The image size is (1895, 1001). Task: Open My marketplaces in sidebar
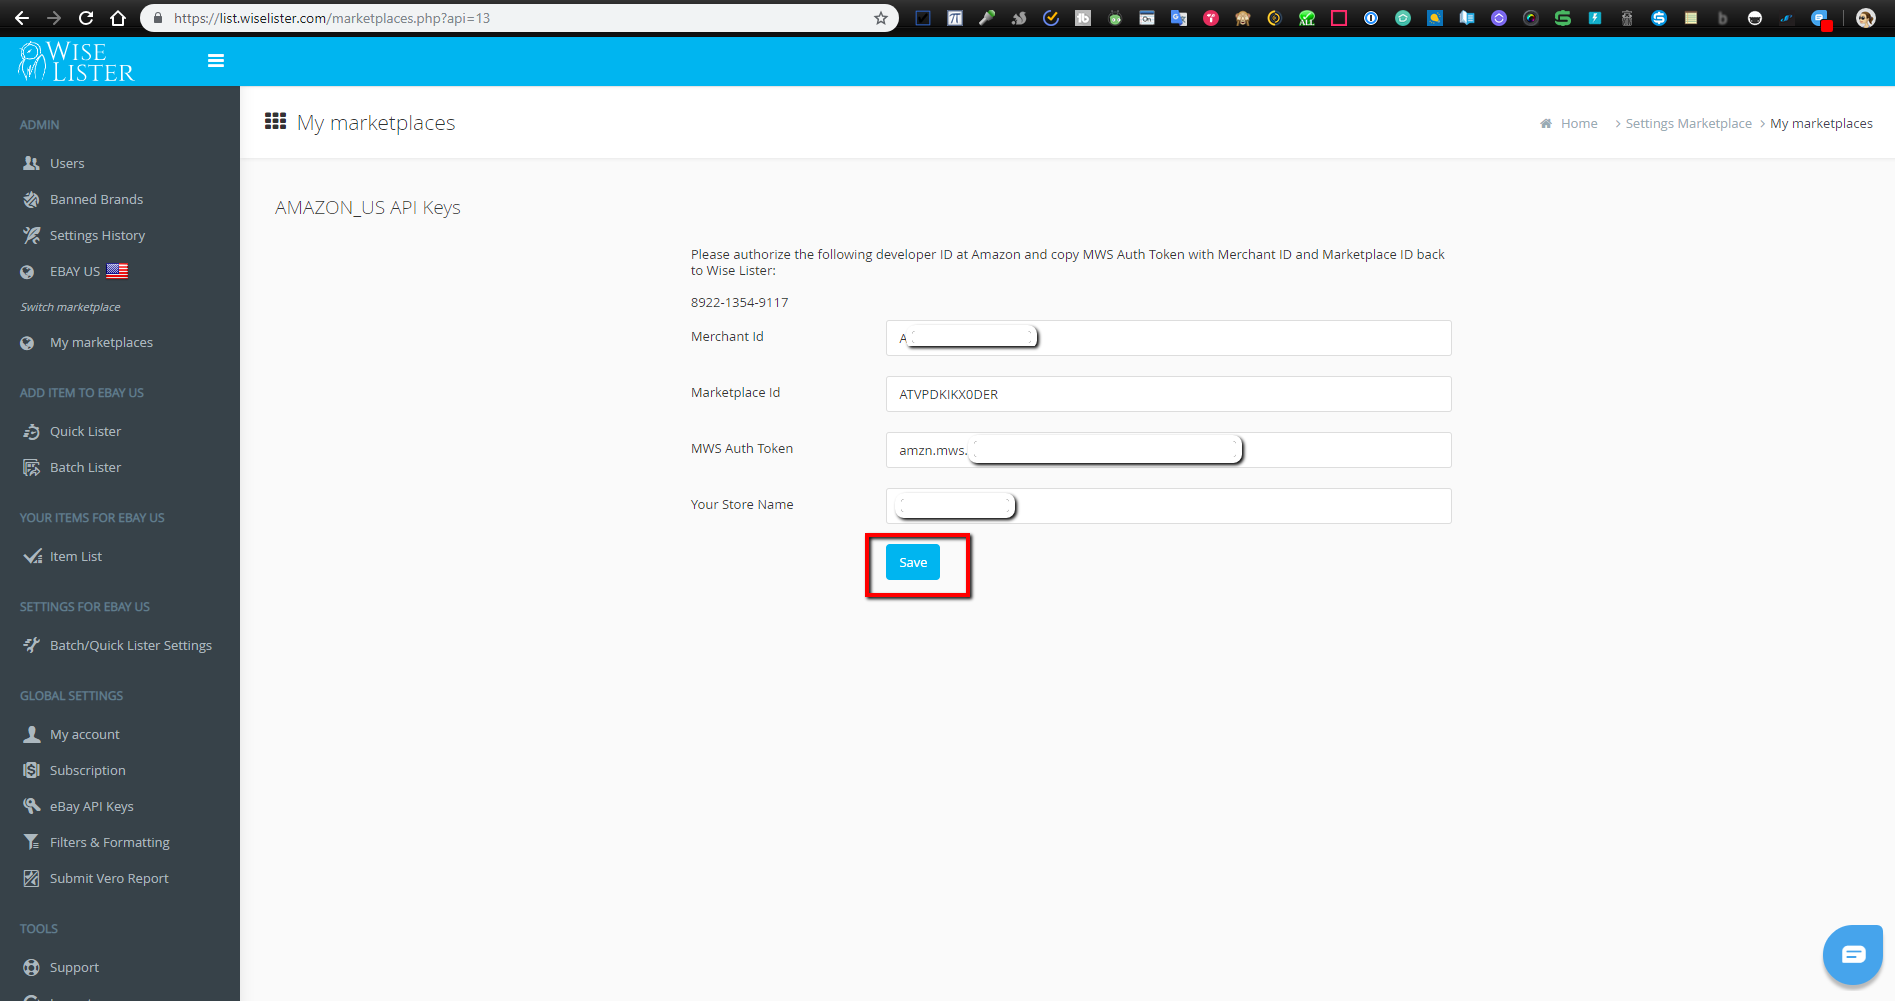(x=101, y=342)
